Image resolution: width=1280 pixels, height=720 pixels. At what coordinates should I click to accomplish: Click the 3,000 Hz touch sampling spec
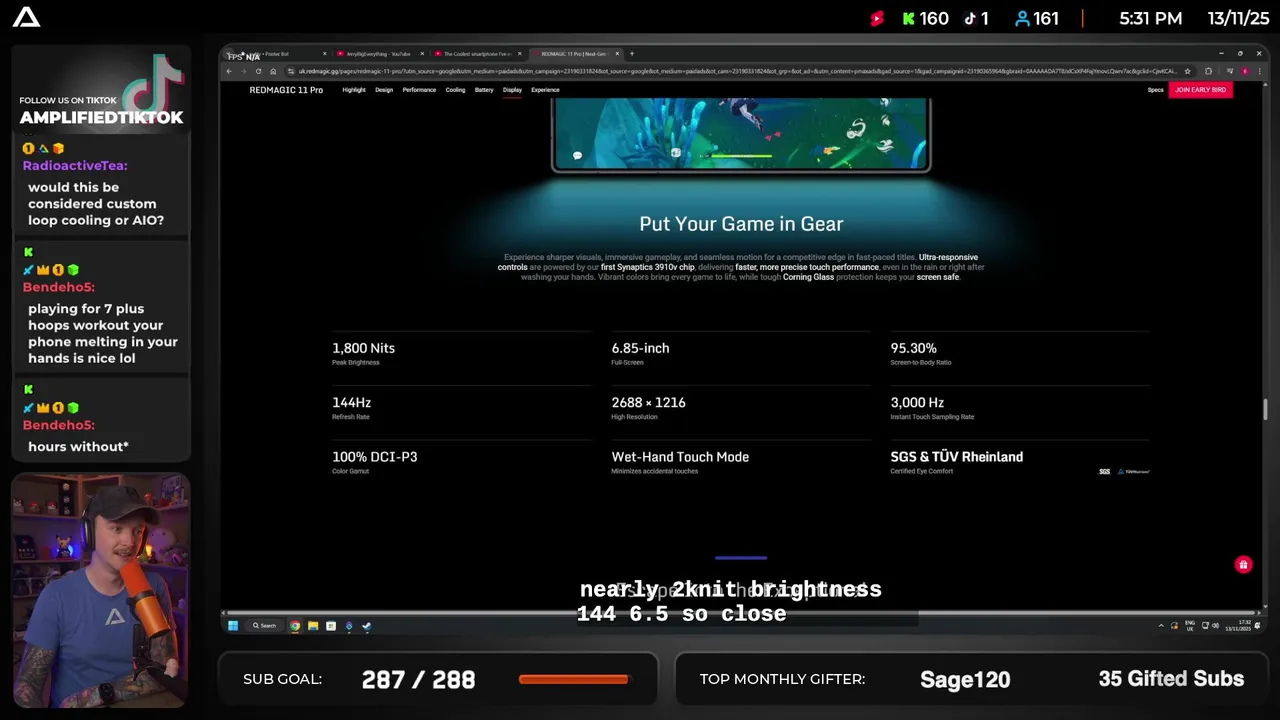click(917, 402)
